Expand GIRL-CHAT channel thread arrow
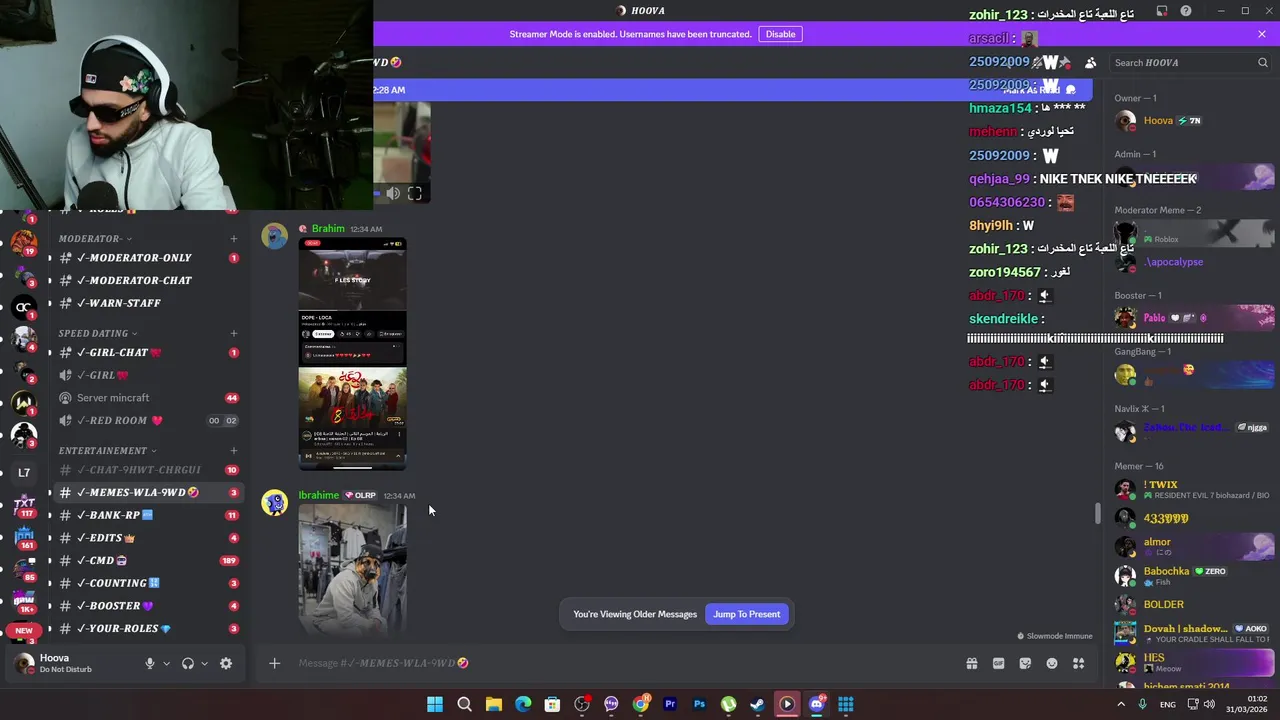 pos(49,353)
